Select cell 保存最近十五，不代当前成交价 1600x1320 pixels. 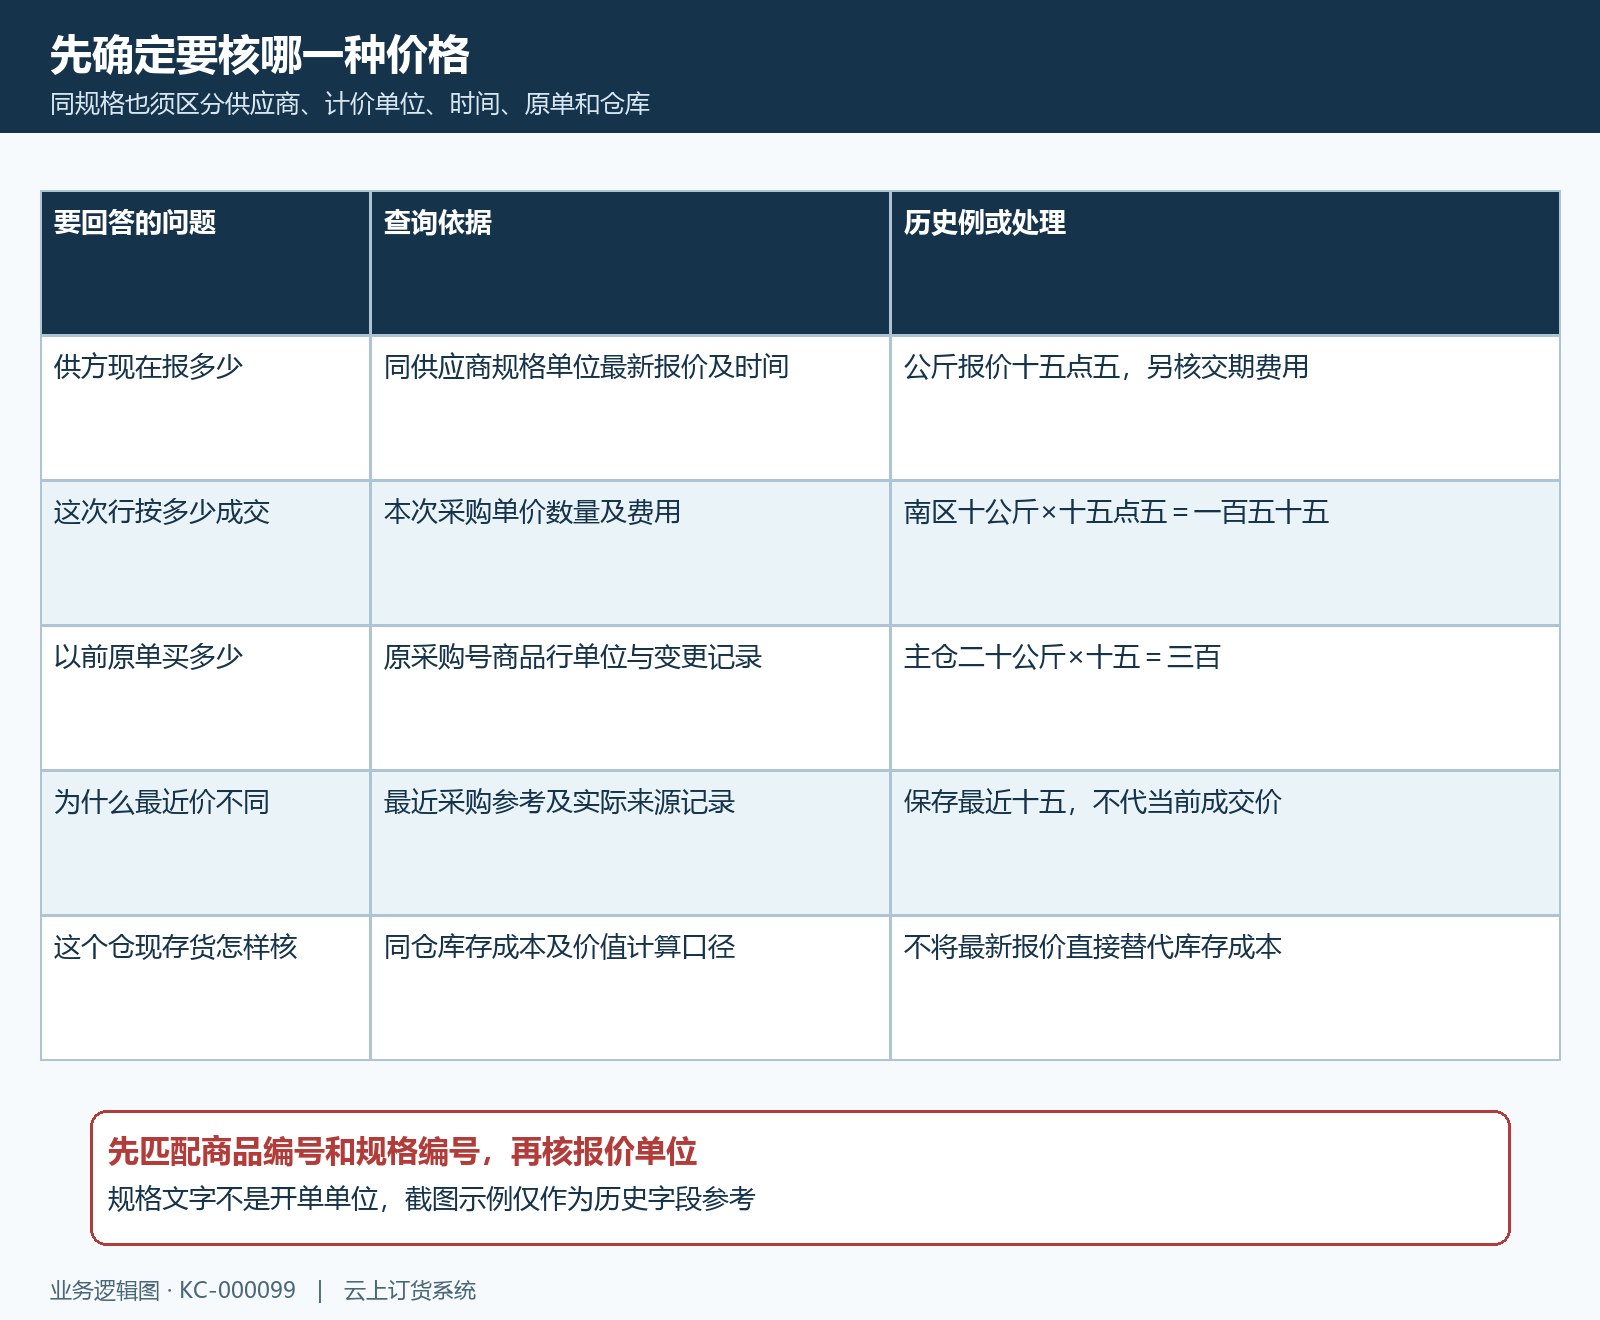coord(1225,843)
